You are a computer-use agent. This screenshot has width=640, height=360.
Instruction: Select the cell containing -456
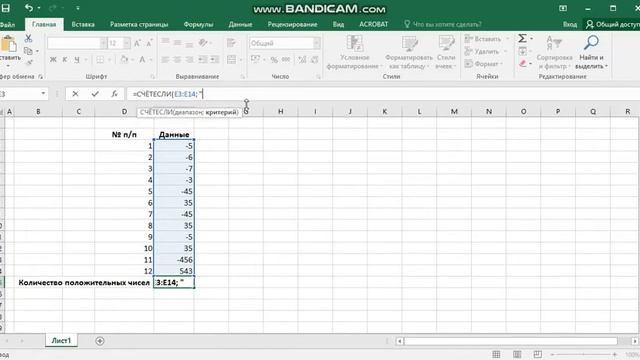(174, 260)
